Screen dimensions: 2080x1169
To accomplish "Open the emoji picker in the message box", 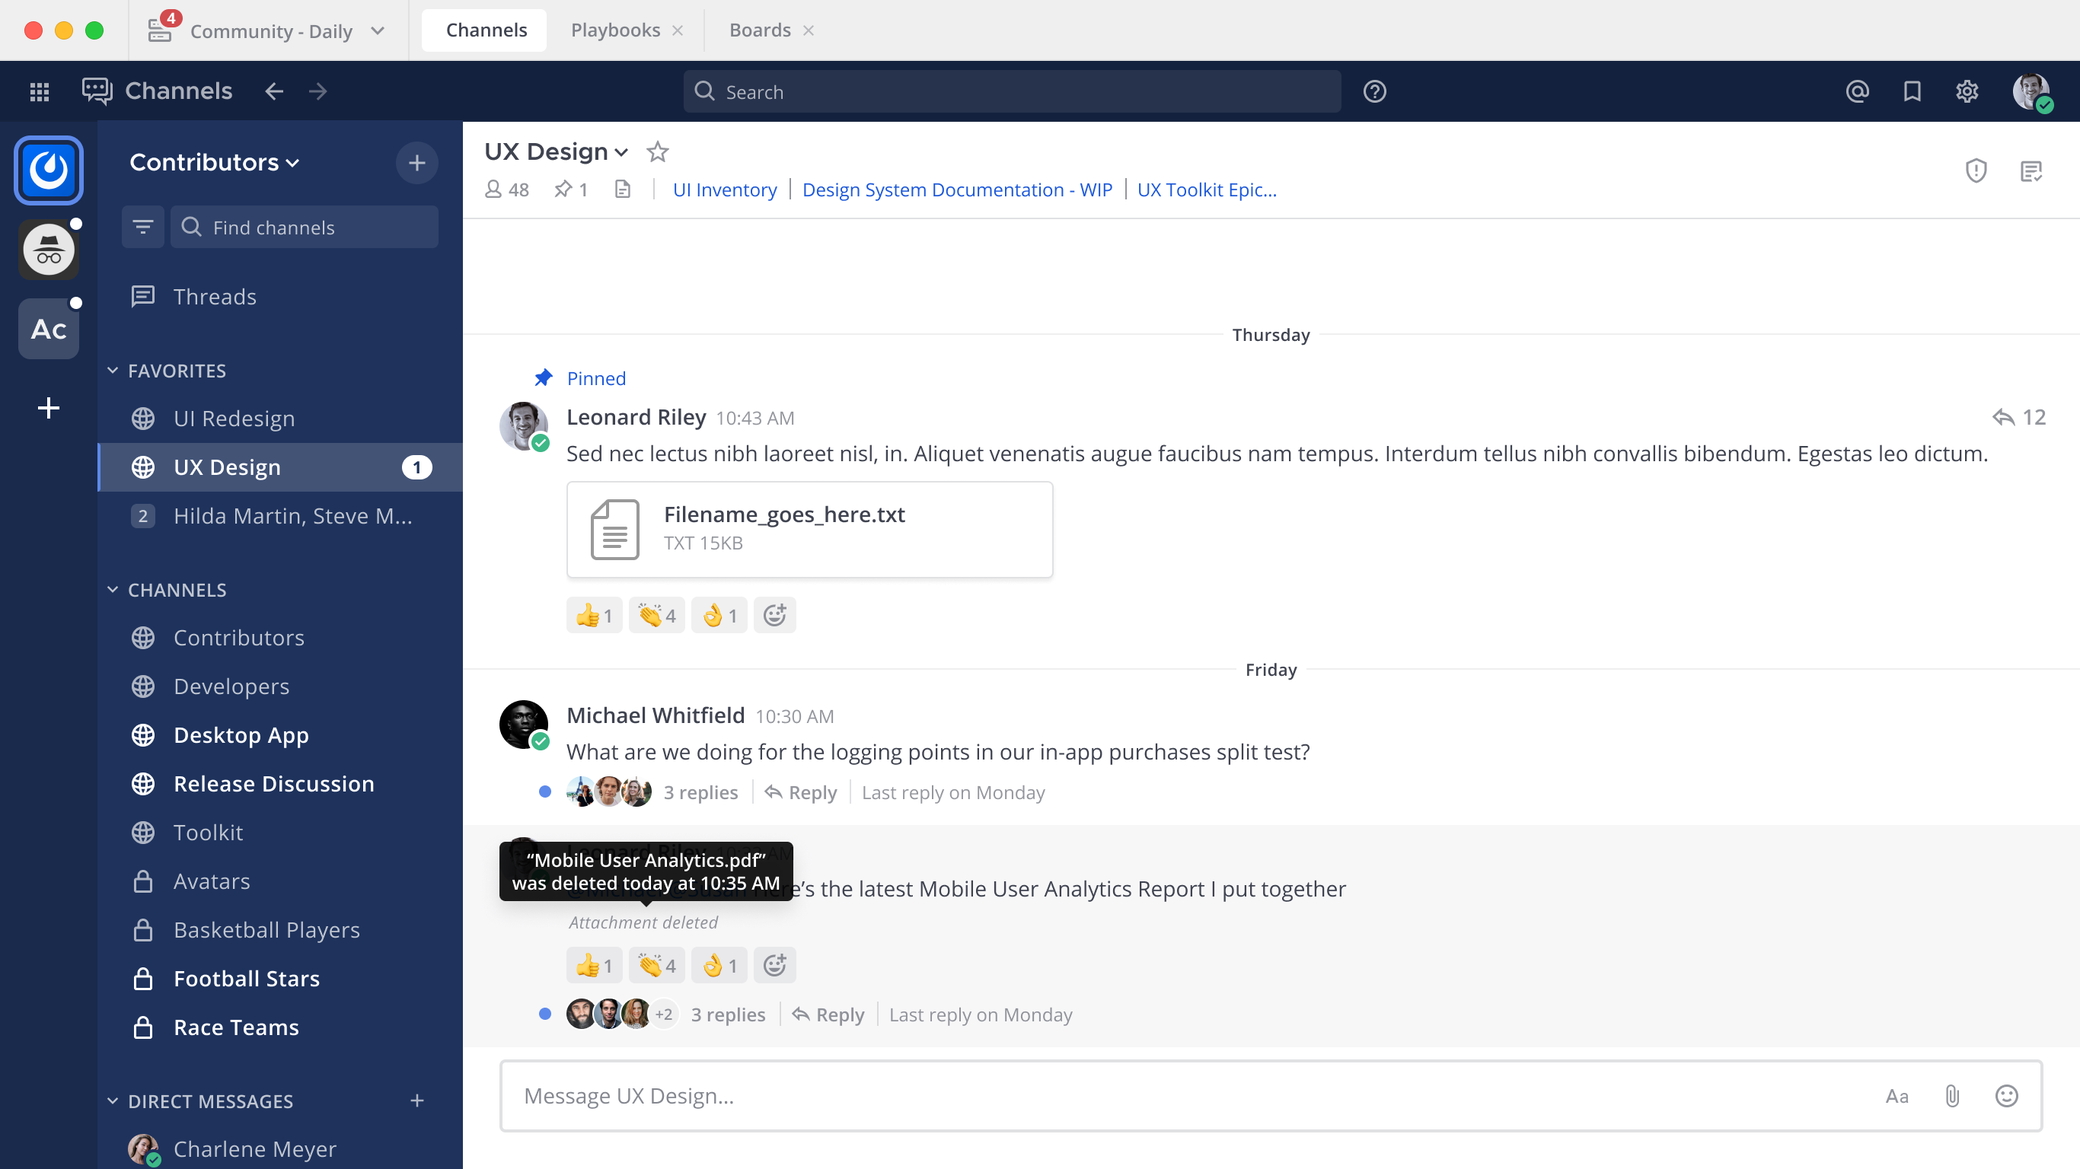I will (2006, 1095).
